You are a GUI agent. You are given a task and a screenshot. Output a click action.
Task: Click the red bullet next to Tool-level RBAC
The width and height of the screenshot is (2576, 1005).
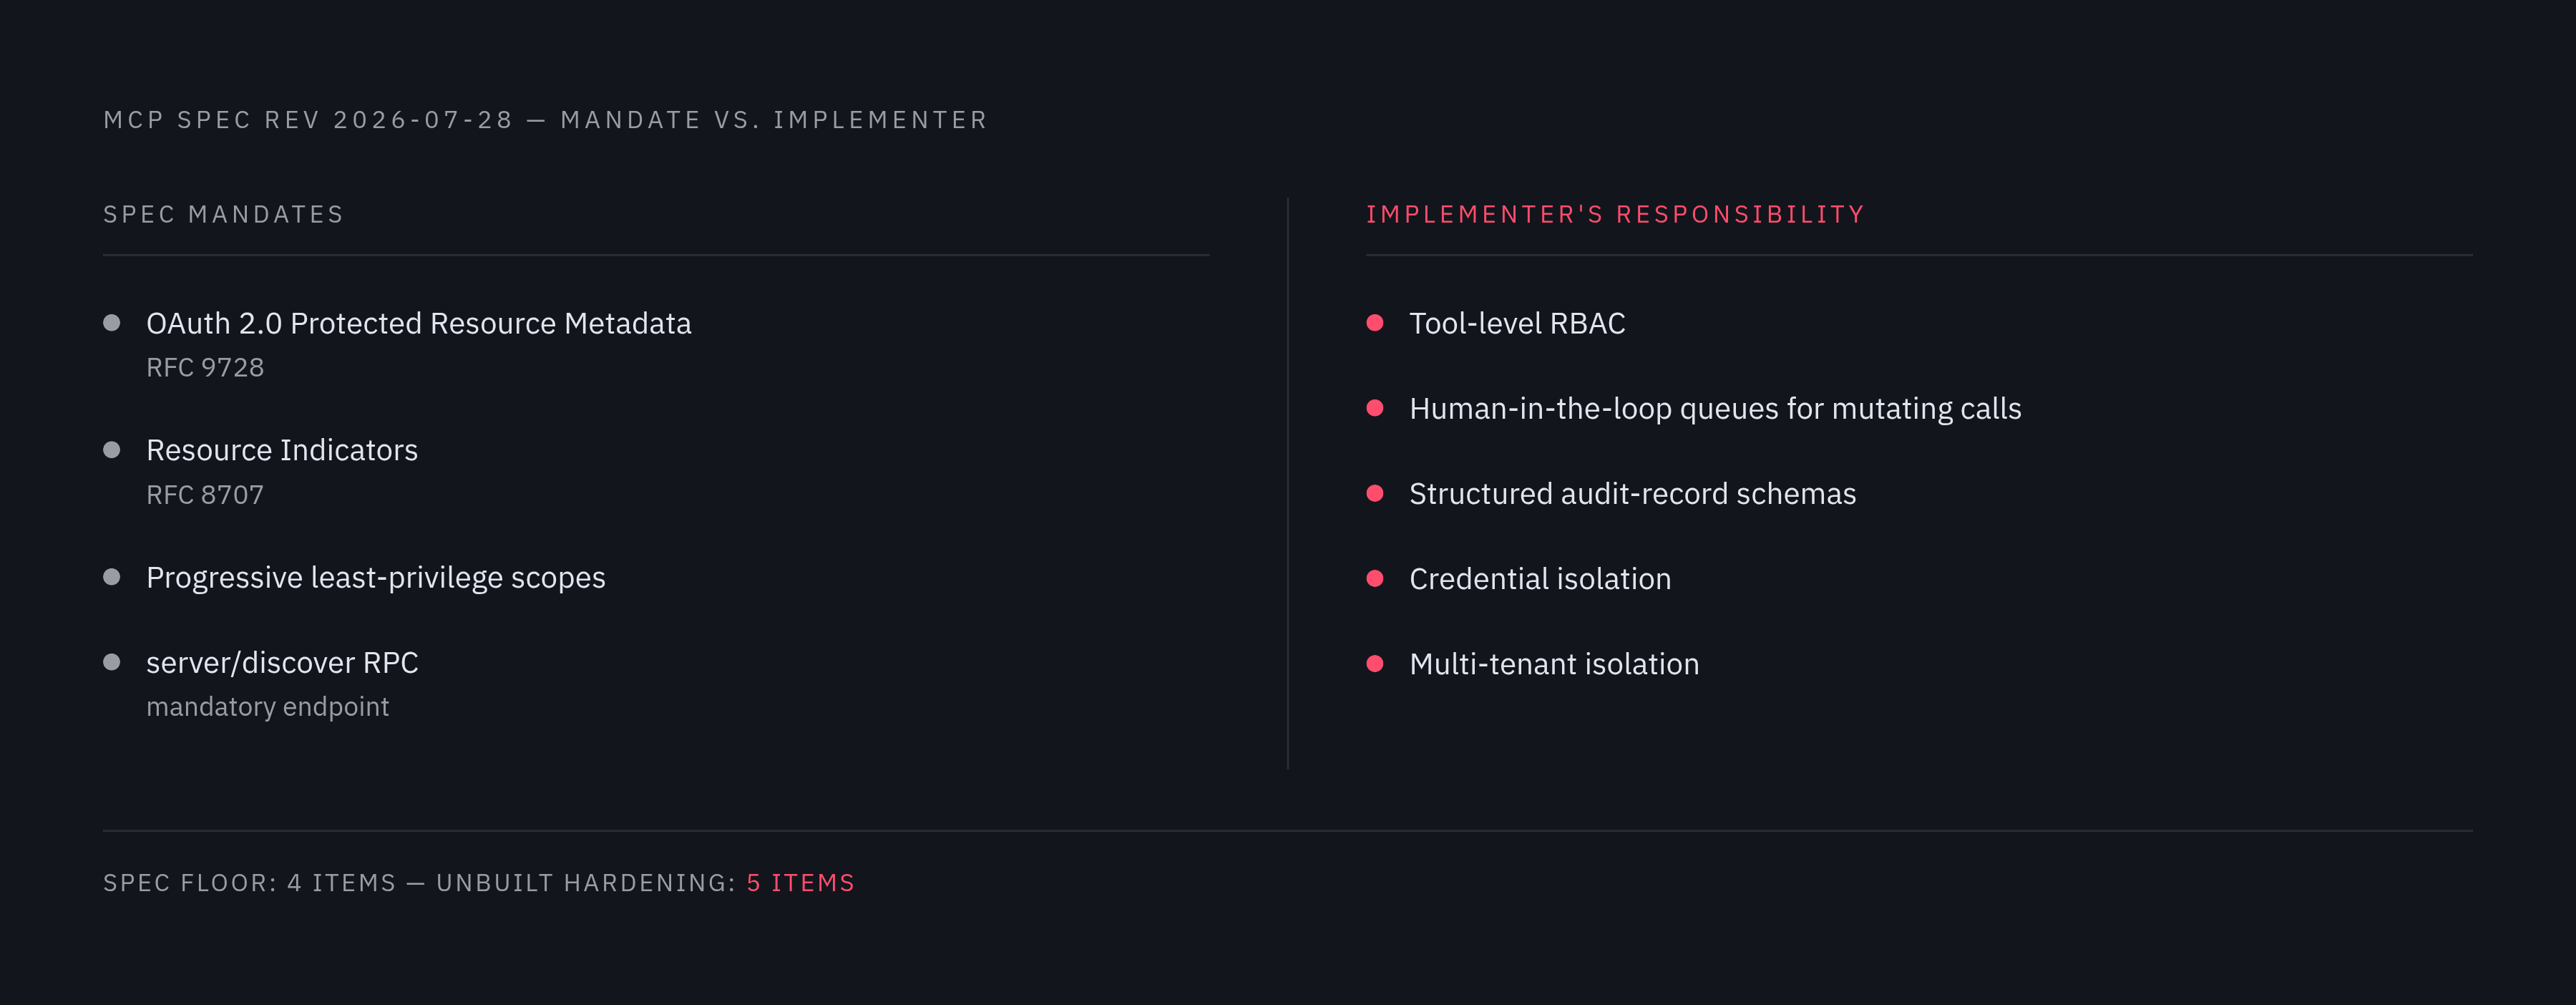[1375, 323]
